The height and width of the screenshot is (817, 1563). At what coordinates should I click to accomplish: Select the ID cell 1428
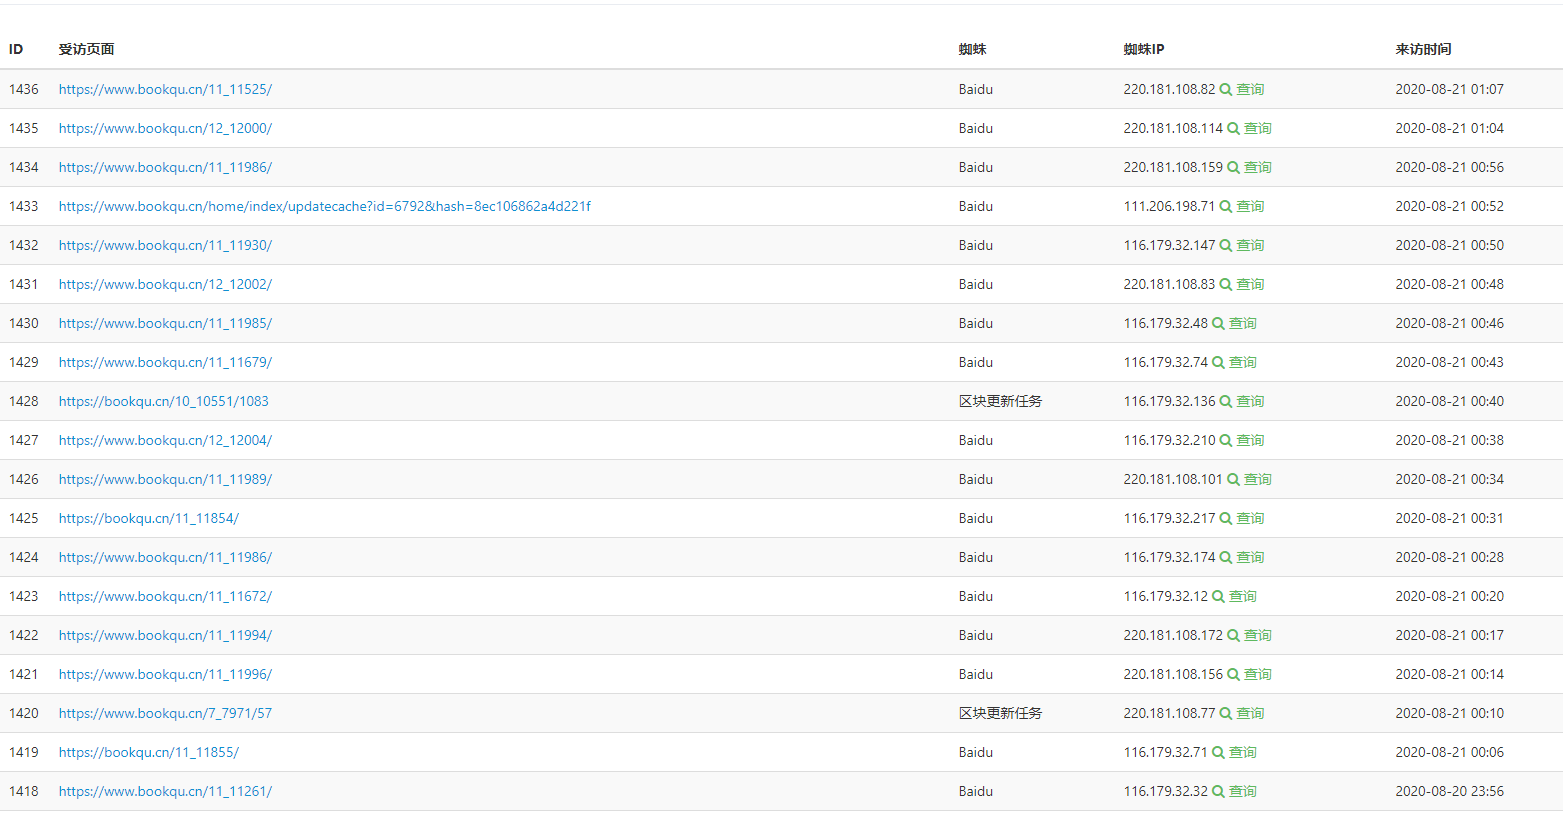point(24,401)
